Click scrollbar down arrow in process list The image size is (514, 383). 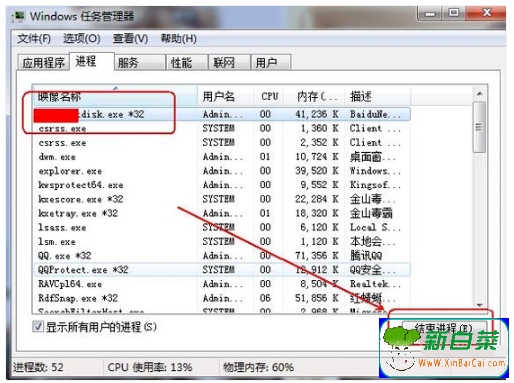coord(480,305)
